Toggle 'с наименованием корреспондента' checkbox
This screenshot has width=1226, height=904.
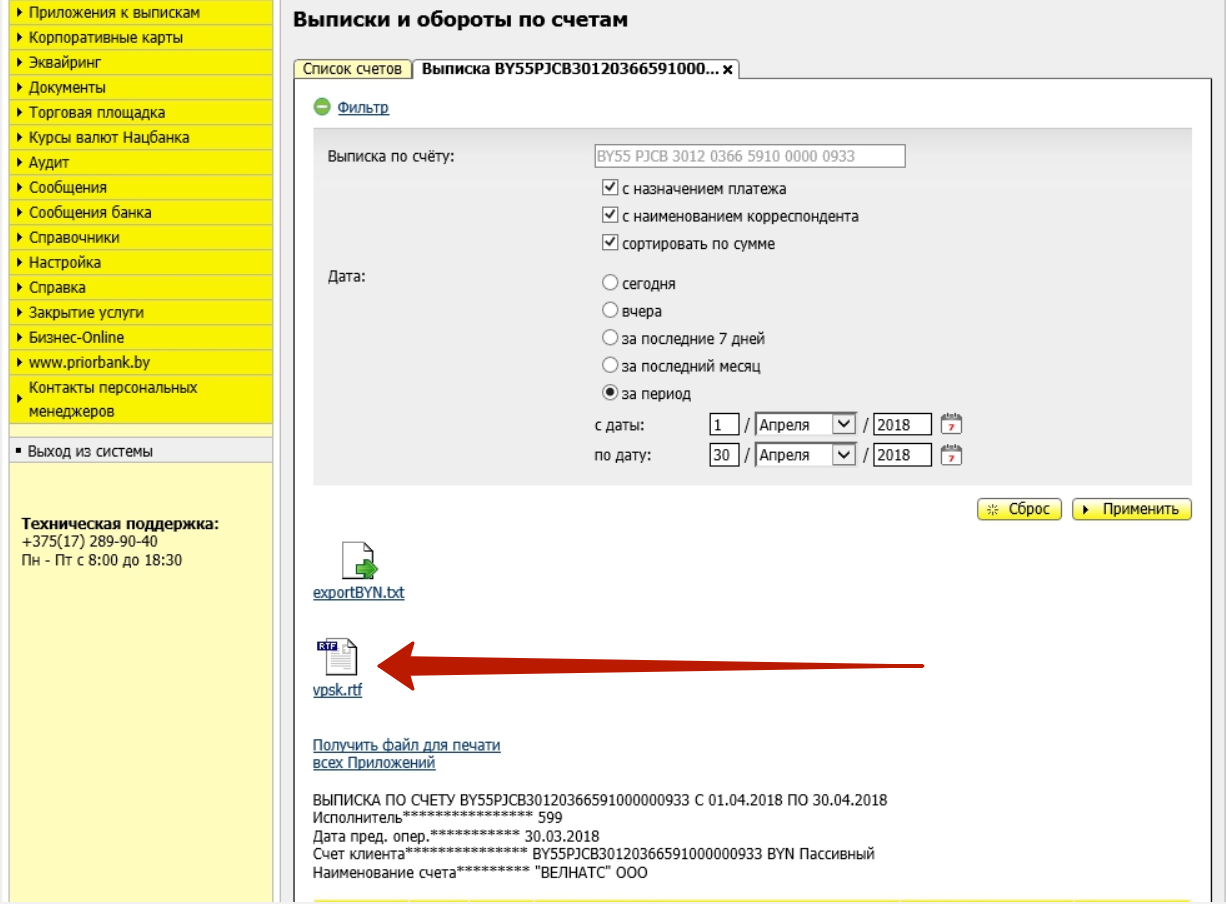pyautogui.click(x=609, y=215)
